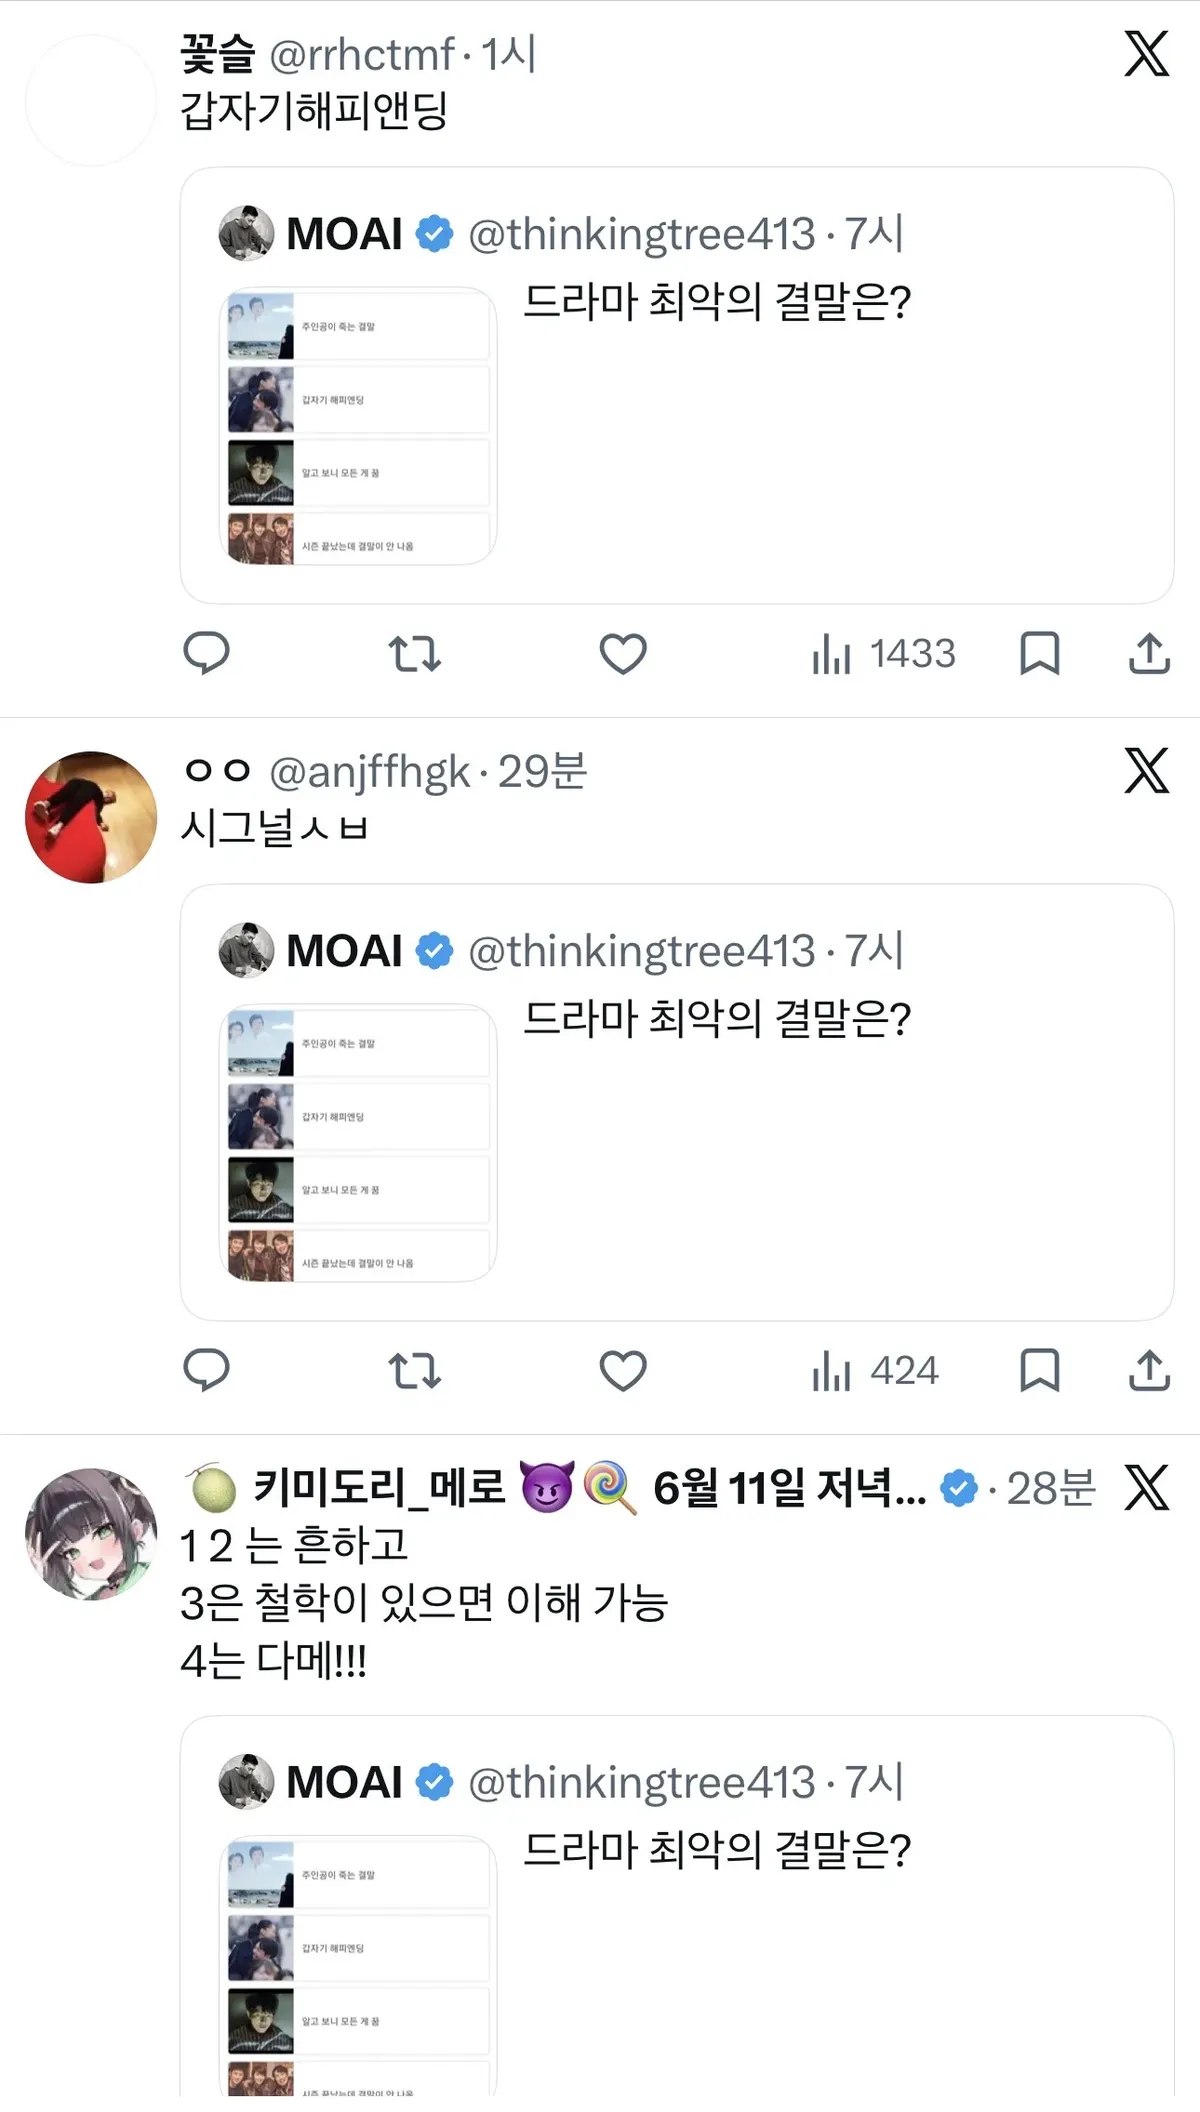Tap the X logo on 키미도리_메로 post
Screen dimensions: 1200x2112
(x=1147, y=1487)
